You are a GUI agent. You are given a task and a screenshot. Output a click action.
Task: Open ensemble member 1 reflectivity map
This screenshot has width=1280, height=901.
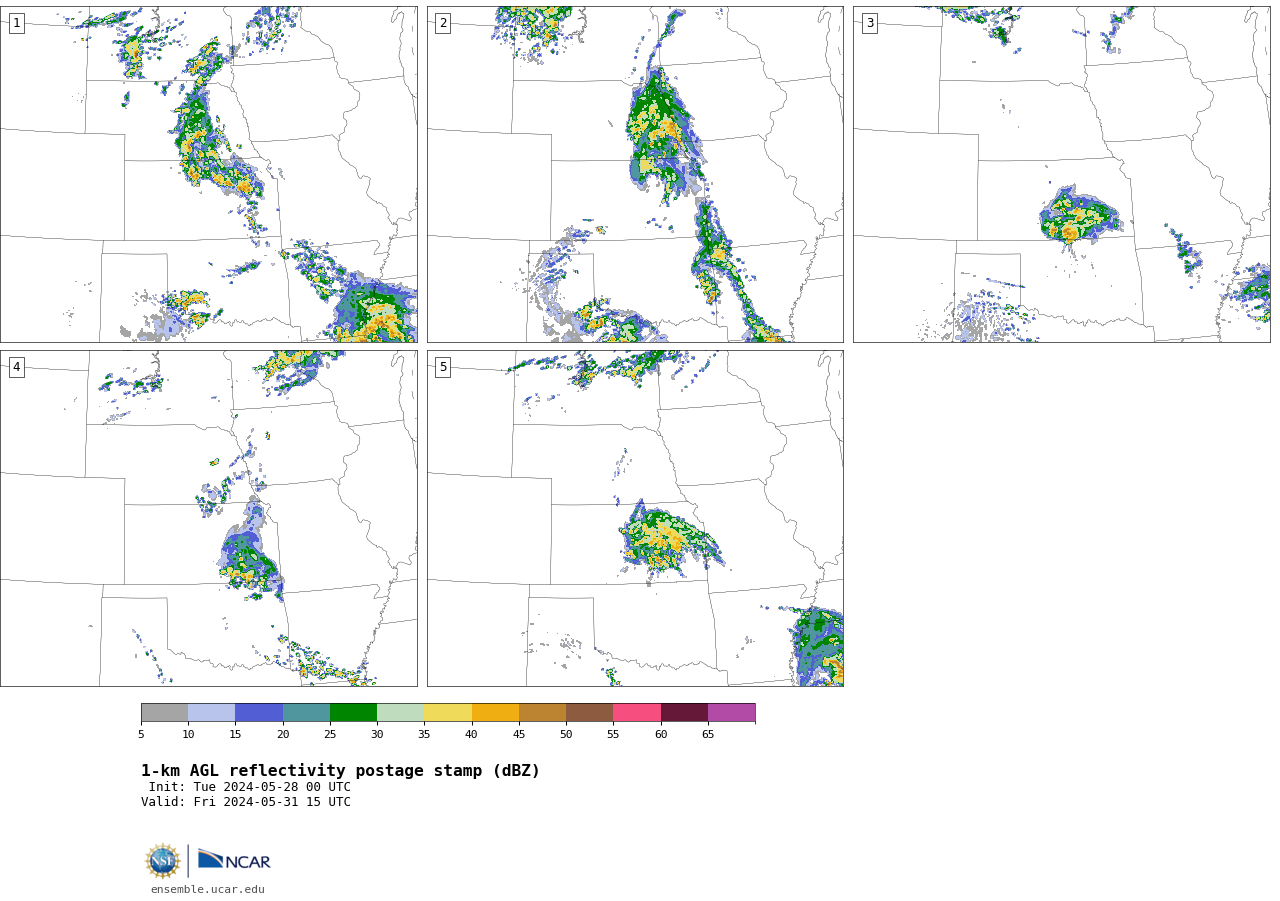point(209,175)
